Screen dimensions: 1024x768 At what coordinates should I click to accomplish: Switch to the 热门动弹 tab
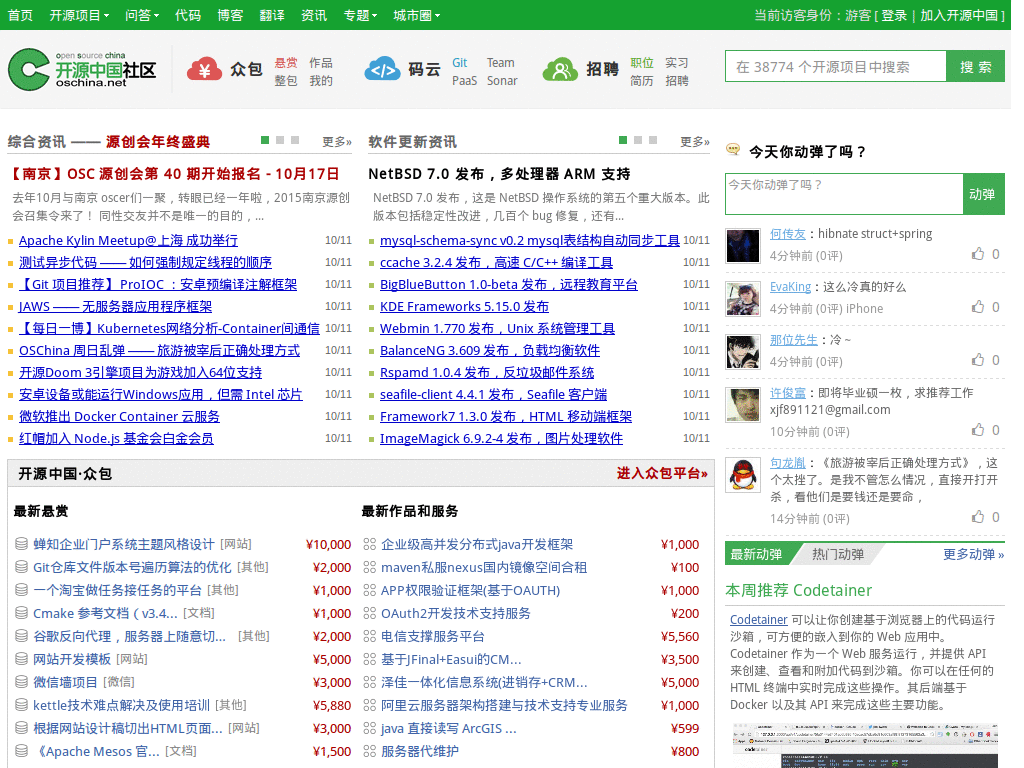(837, 554)
